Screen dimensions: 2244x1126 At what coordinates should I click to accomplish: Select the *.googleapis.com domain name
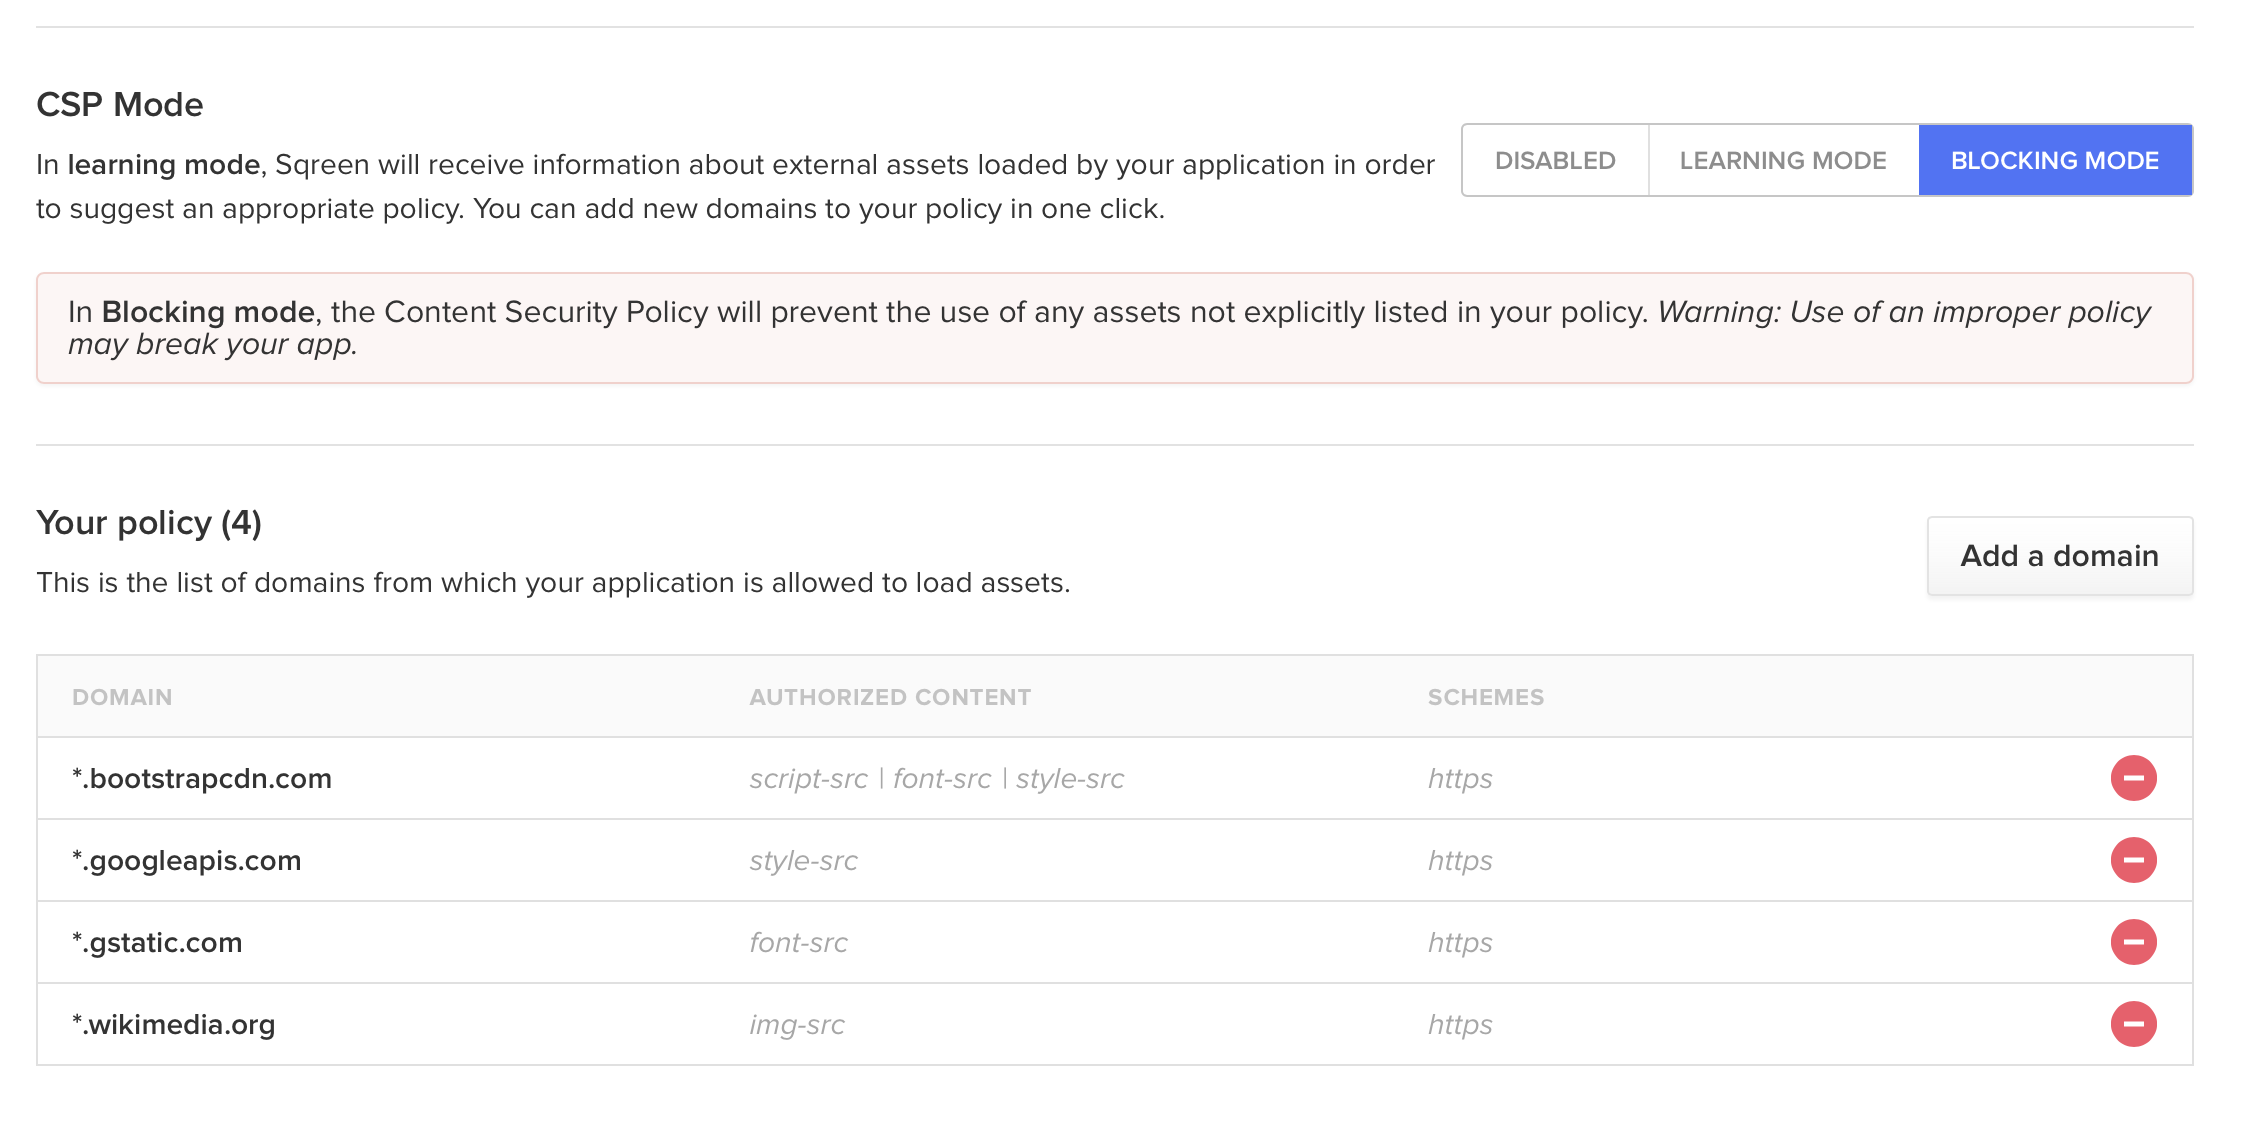point(187,860)
